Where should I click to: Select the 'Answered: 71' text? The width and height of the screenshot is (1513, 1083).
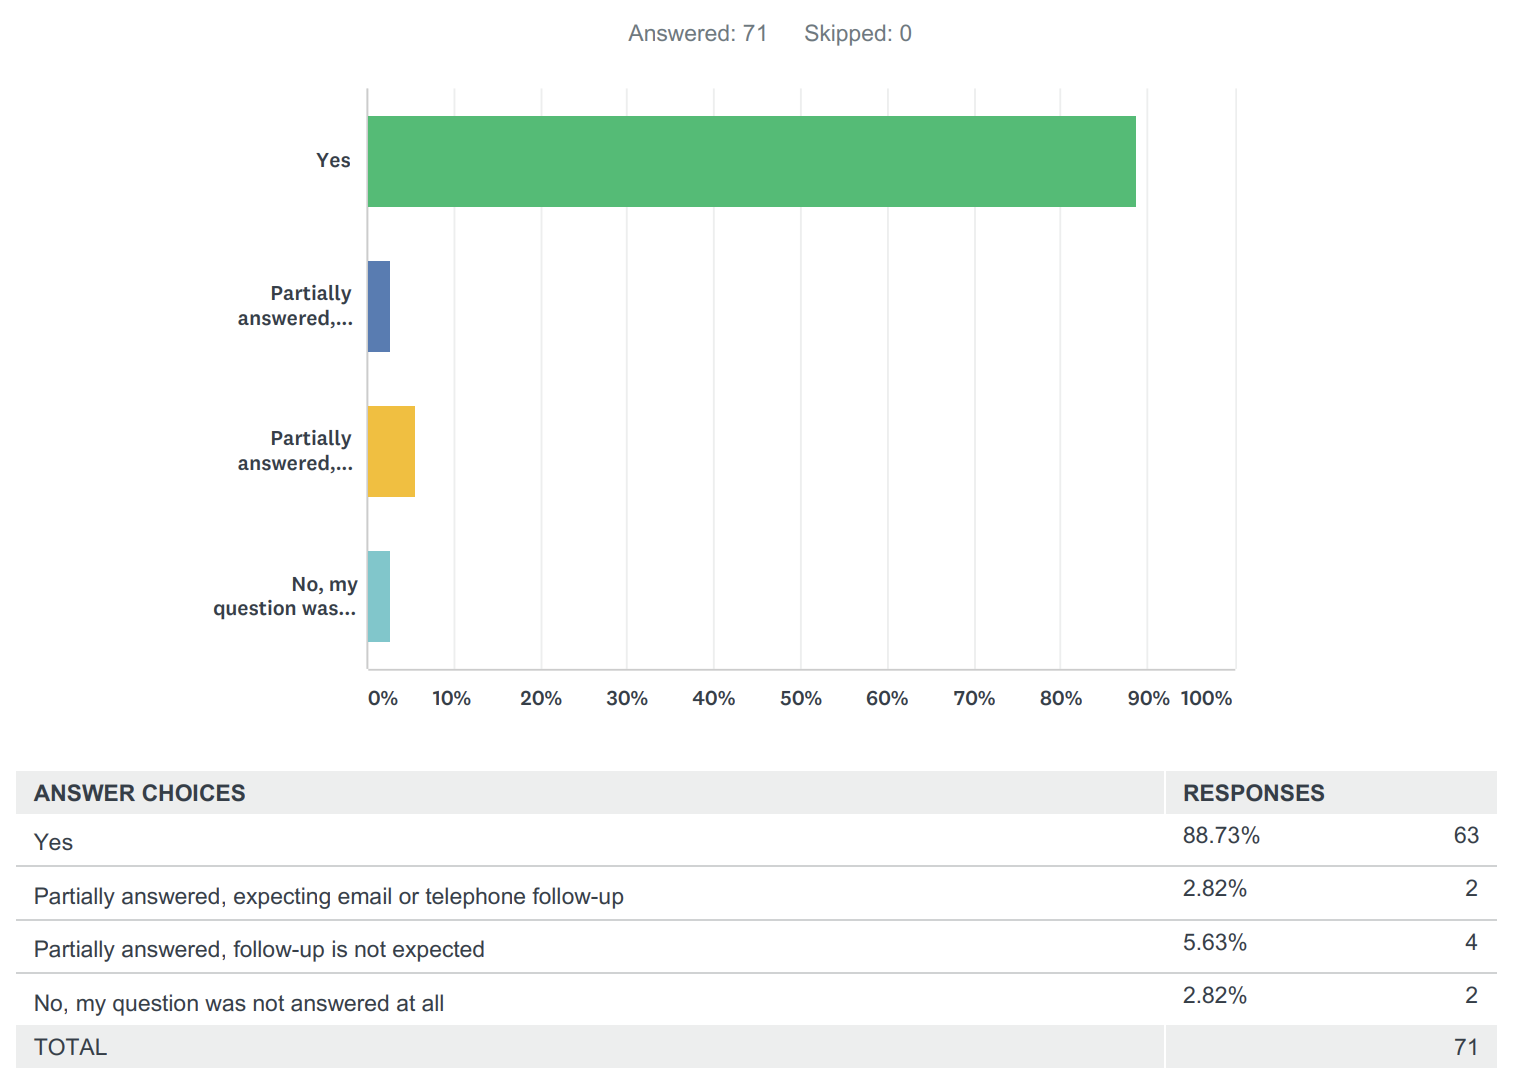pyautogui.click(x=697, y=33)
